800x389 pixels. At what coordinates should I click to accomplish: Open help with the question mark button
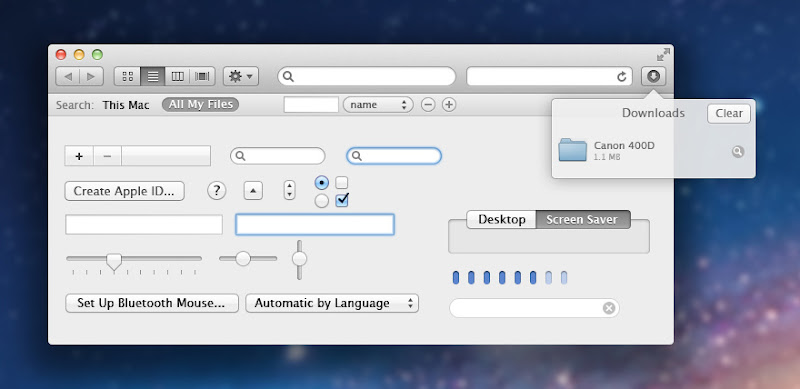pyautogui.click(x=216, y=191)
